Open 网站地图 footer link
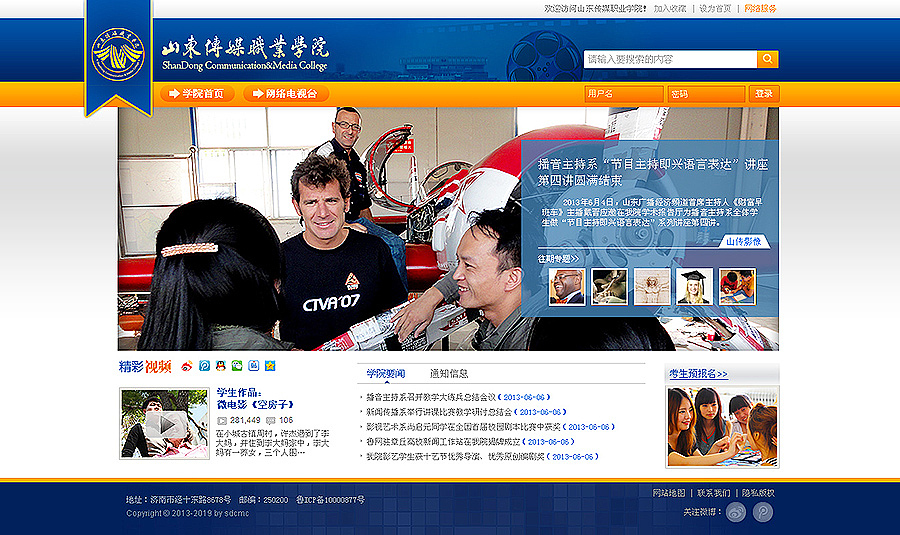The height and width of the screenshot is (535, 900). tap(669, 493)
